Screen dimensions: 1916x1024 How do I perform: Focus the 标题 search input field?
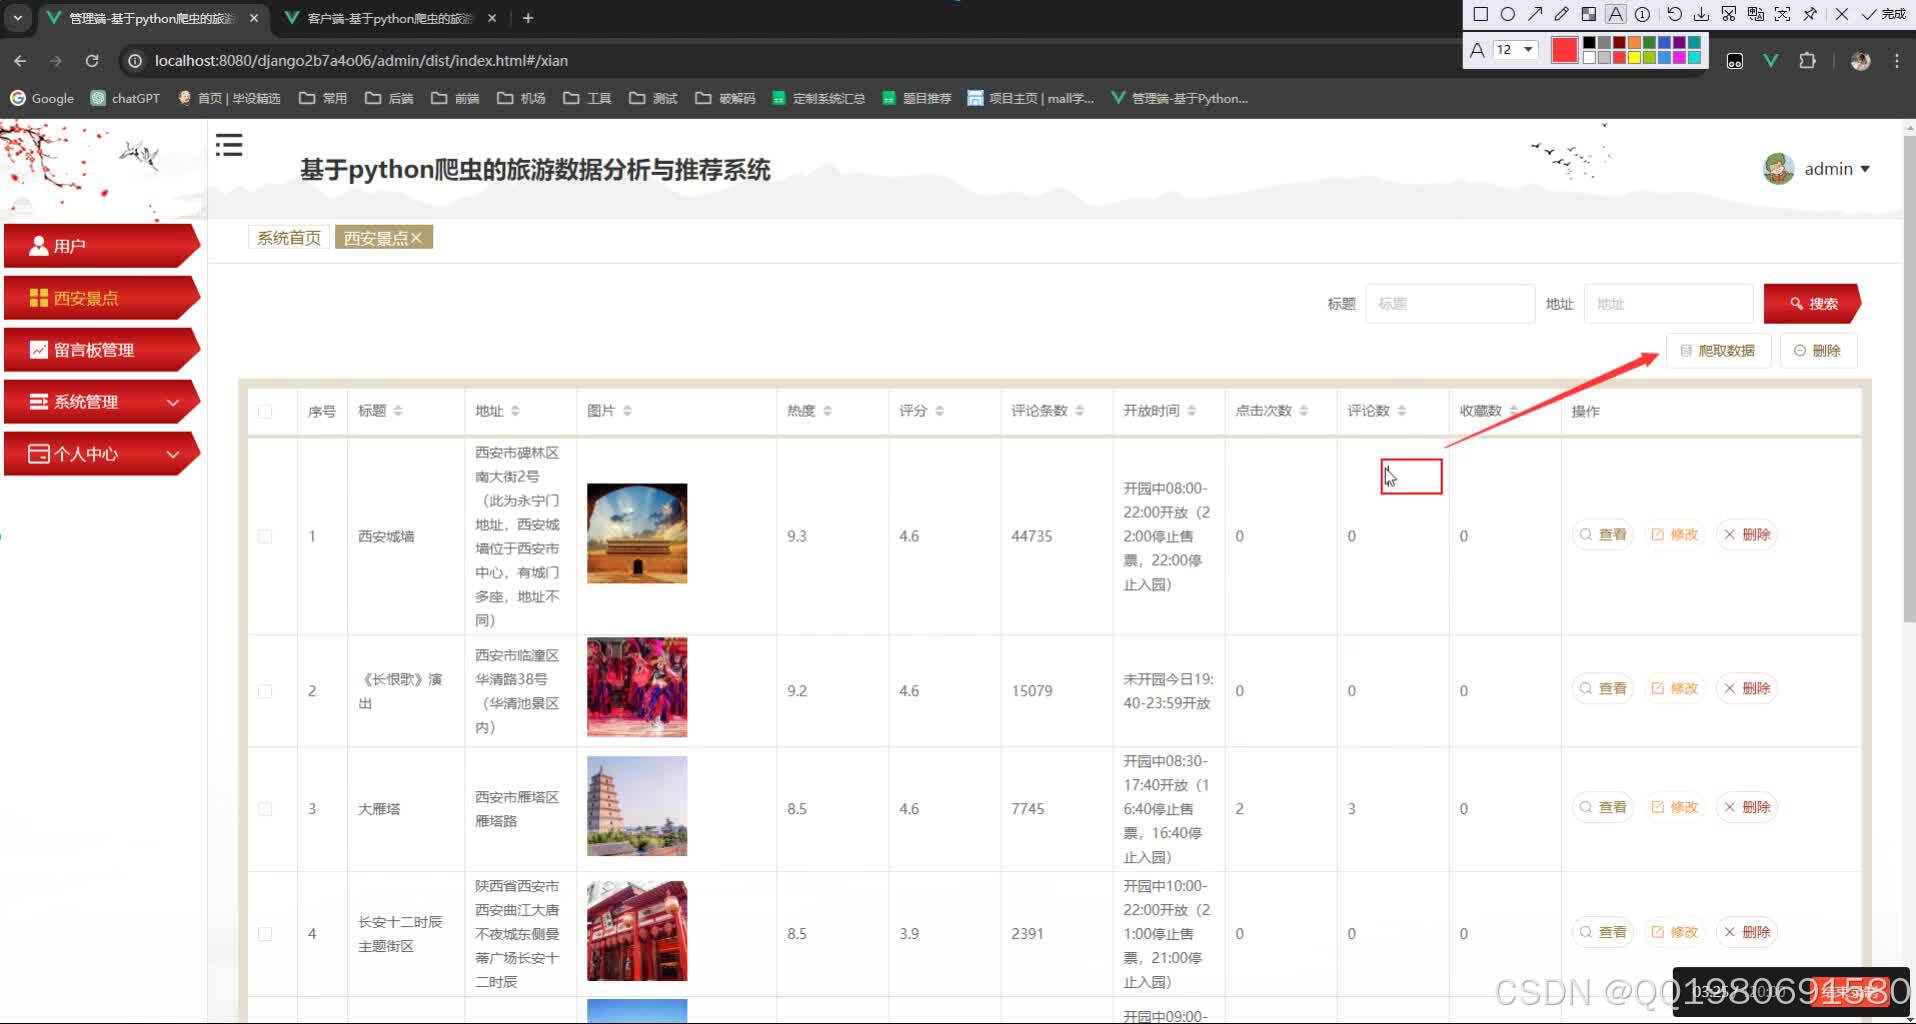click(x=1450, y=304)
